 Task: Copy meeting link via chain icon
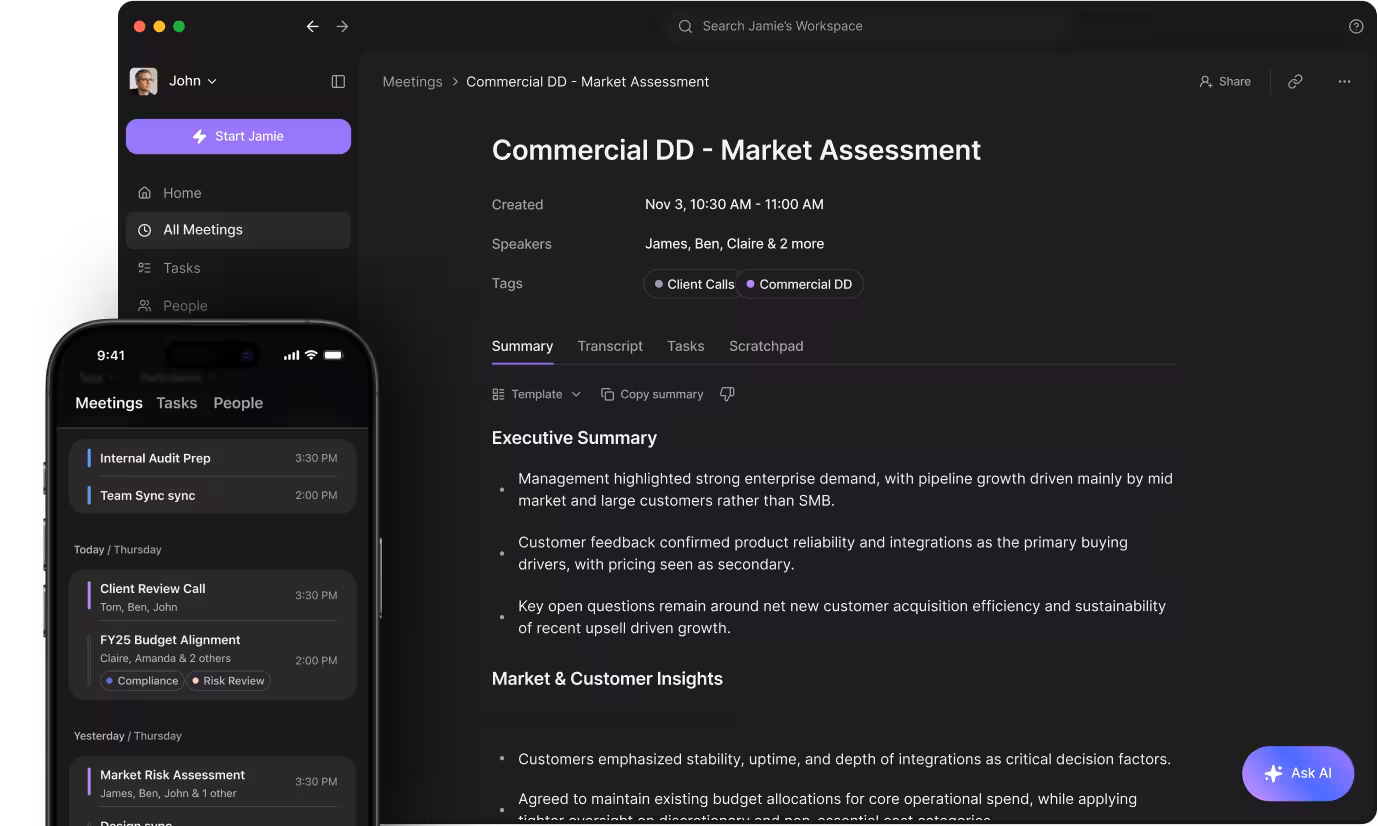(x=1295, y=82)
